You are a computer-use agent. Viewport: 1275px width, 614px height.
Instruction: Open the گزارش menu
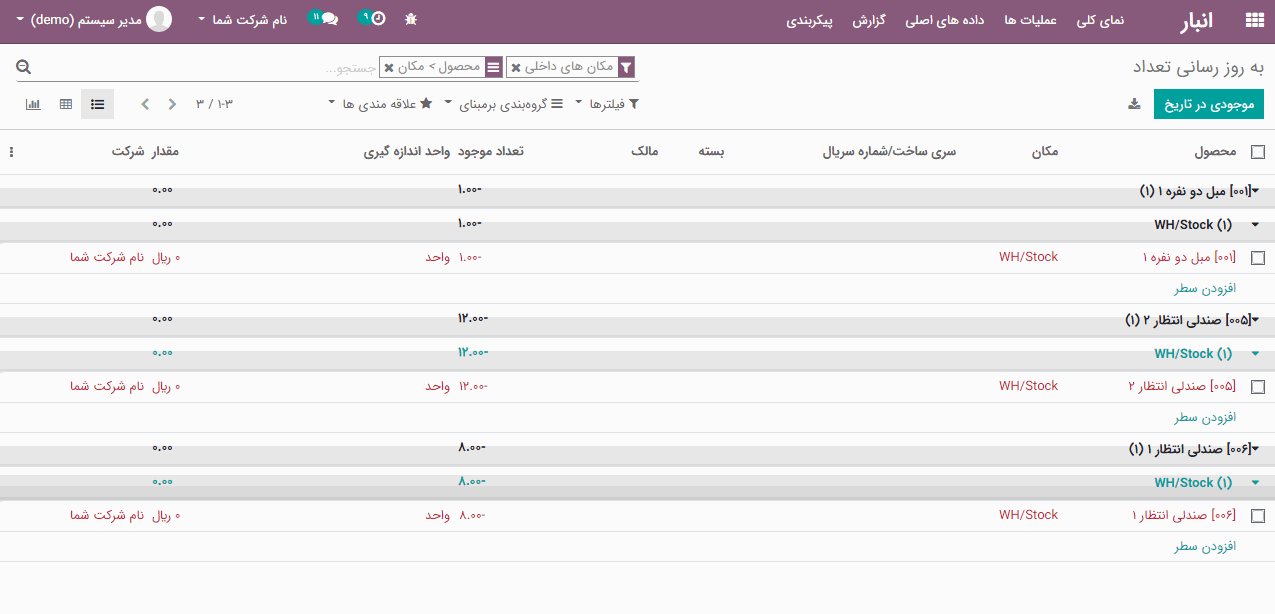click(x=871, y=20)
